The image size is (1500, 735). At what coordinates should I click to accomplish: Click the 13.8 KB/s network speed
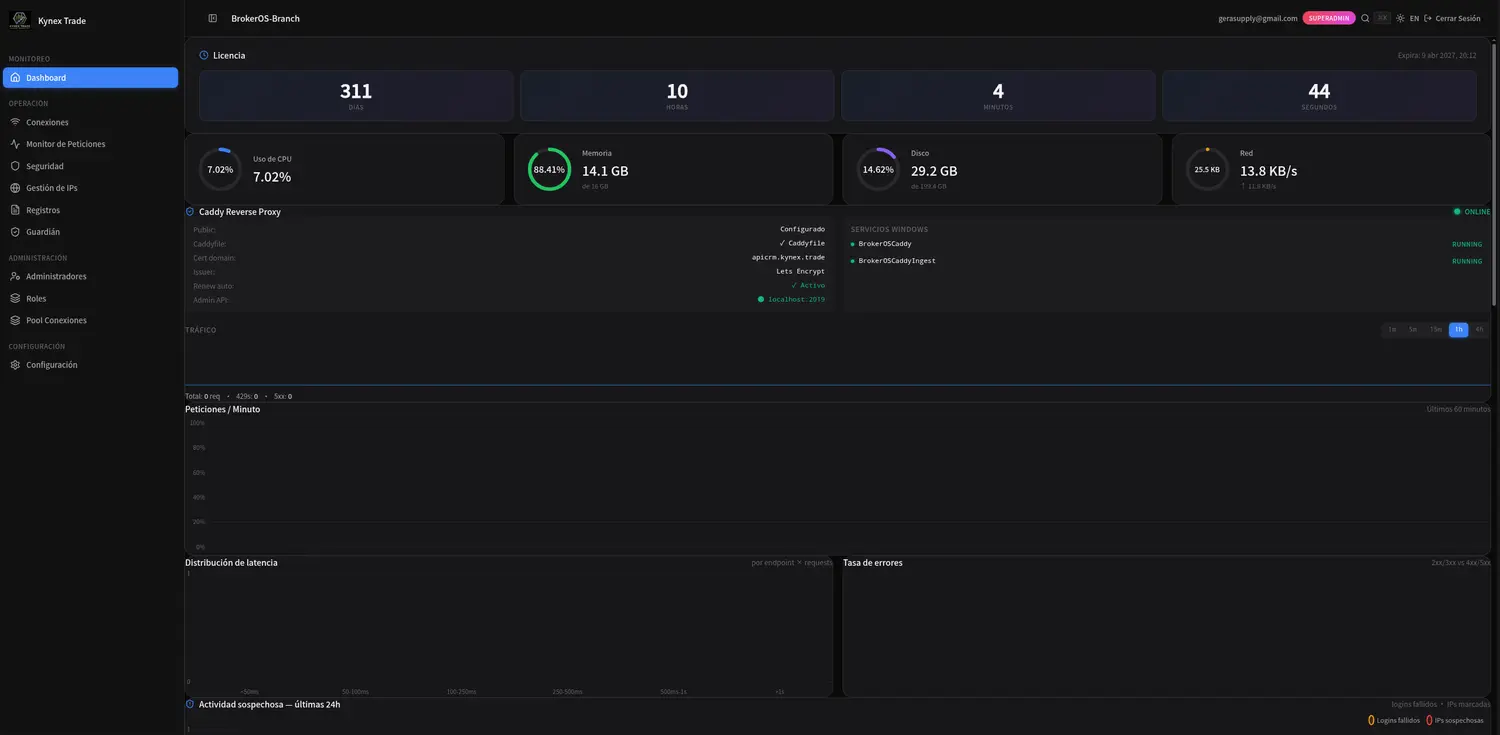[1269, 171]
